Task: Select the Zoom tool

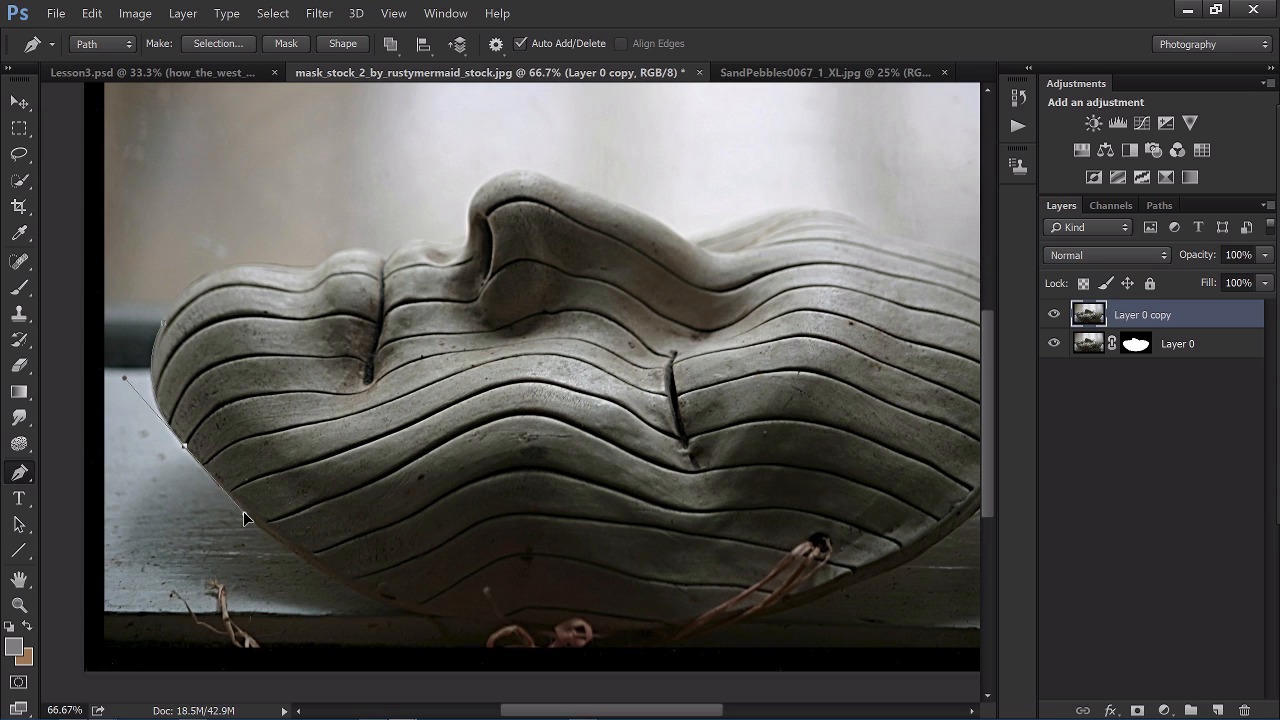Action: coord(19,605)
